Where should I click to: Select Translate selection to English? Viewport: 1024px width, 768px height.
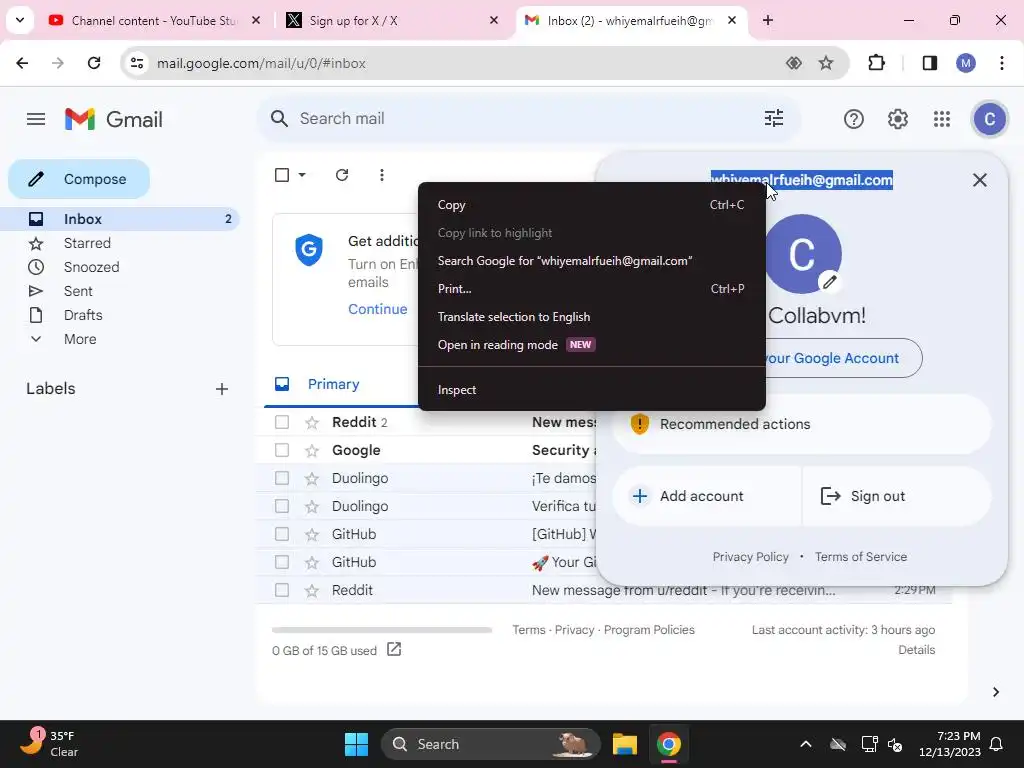(592, 317)
